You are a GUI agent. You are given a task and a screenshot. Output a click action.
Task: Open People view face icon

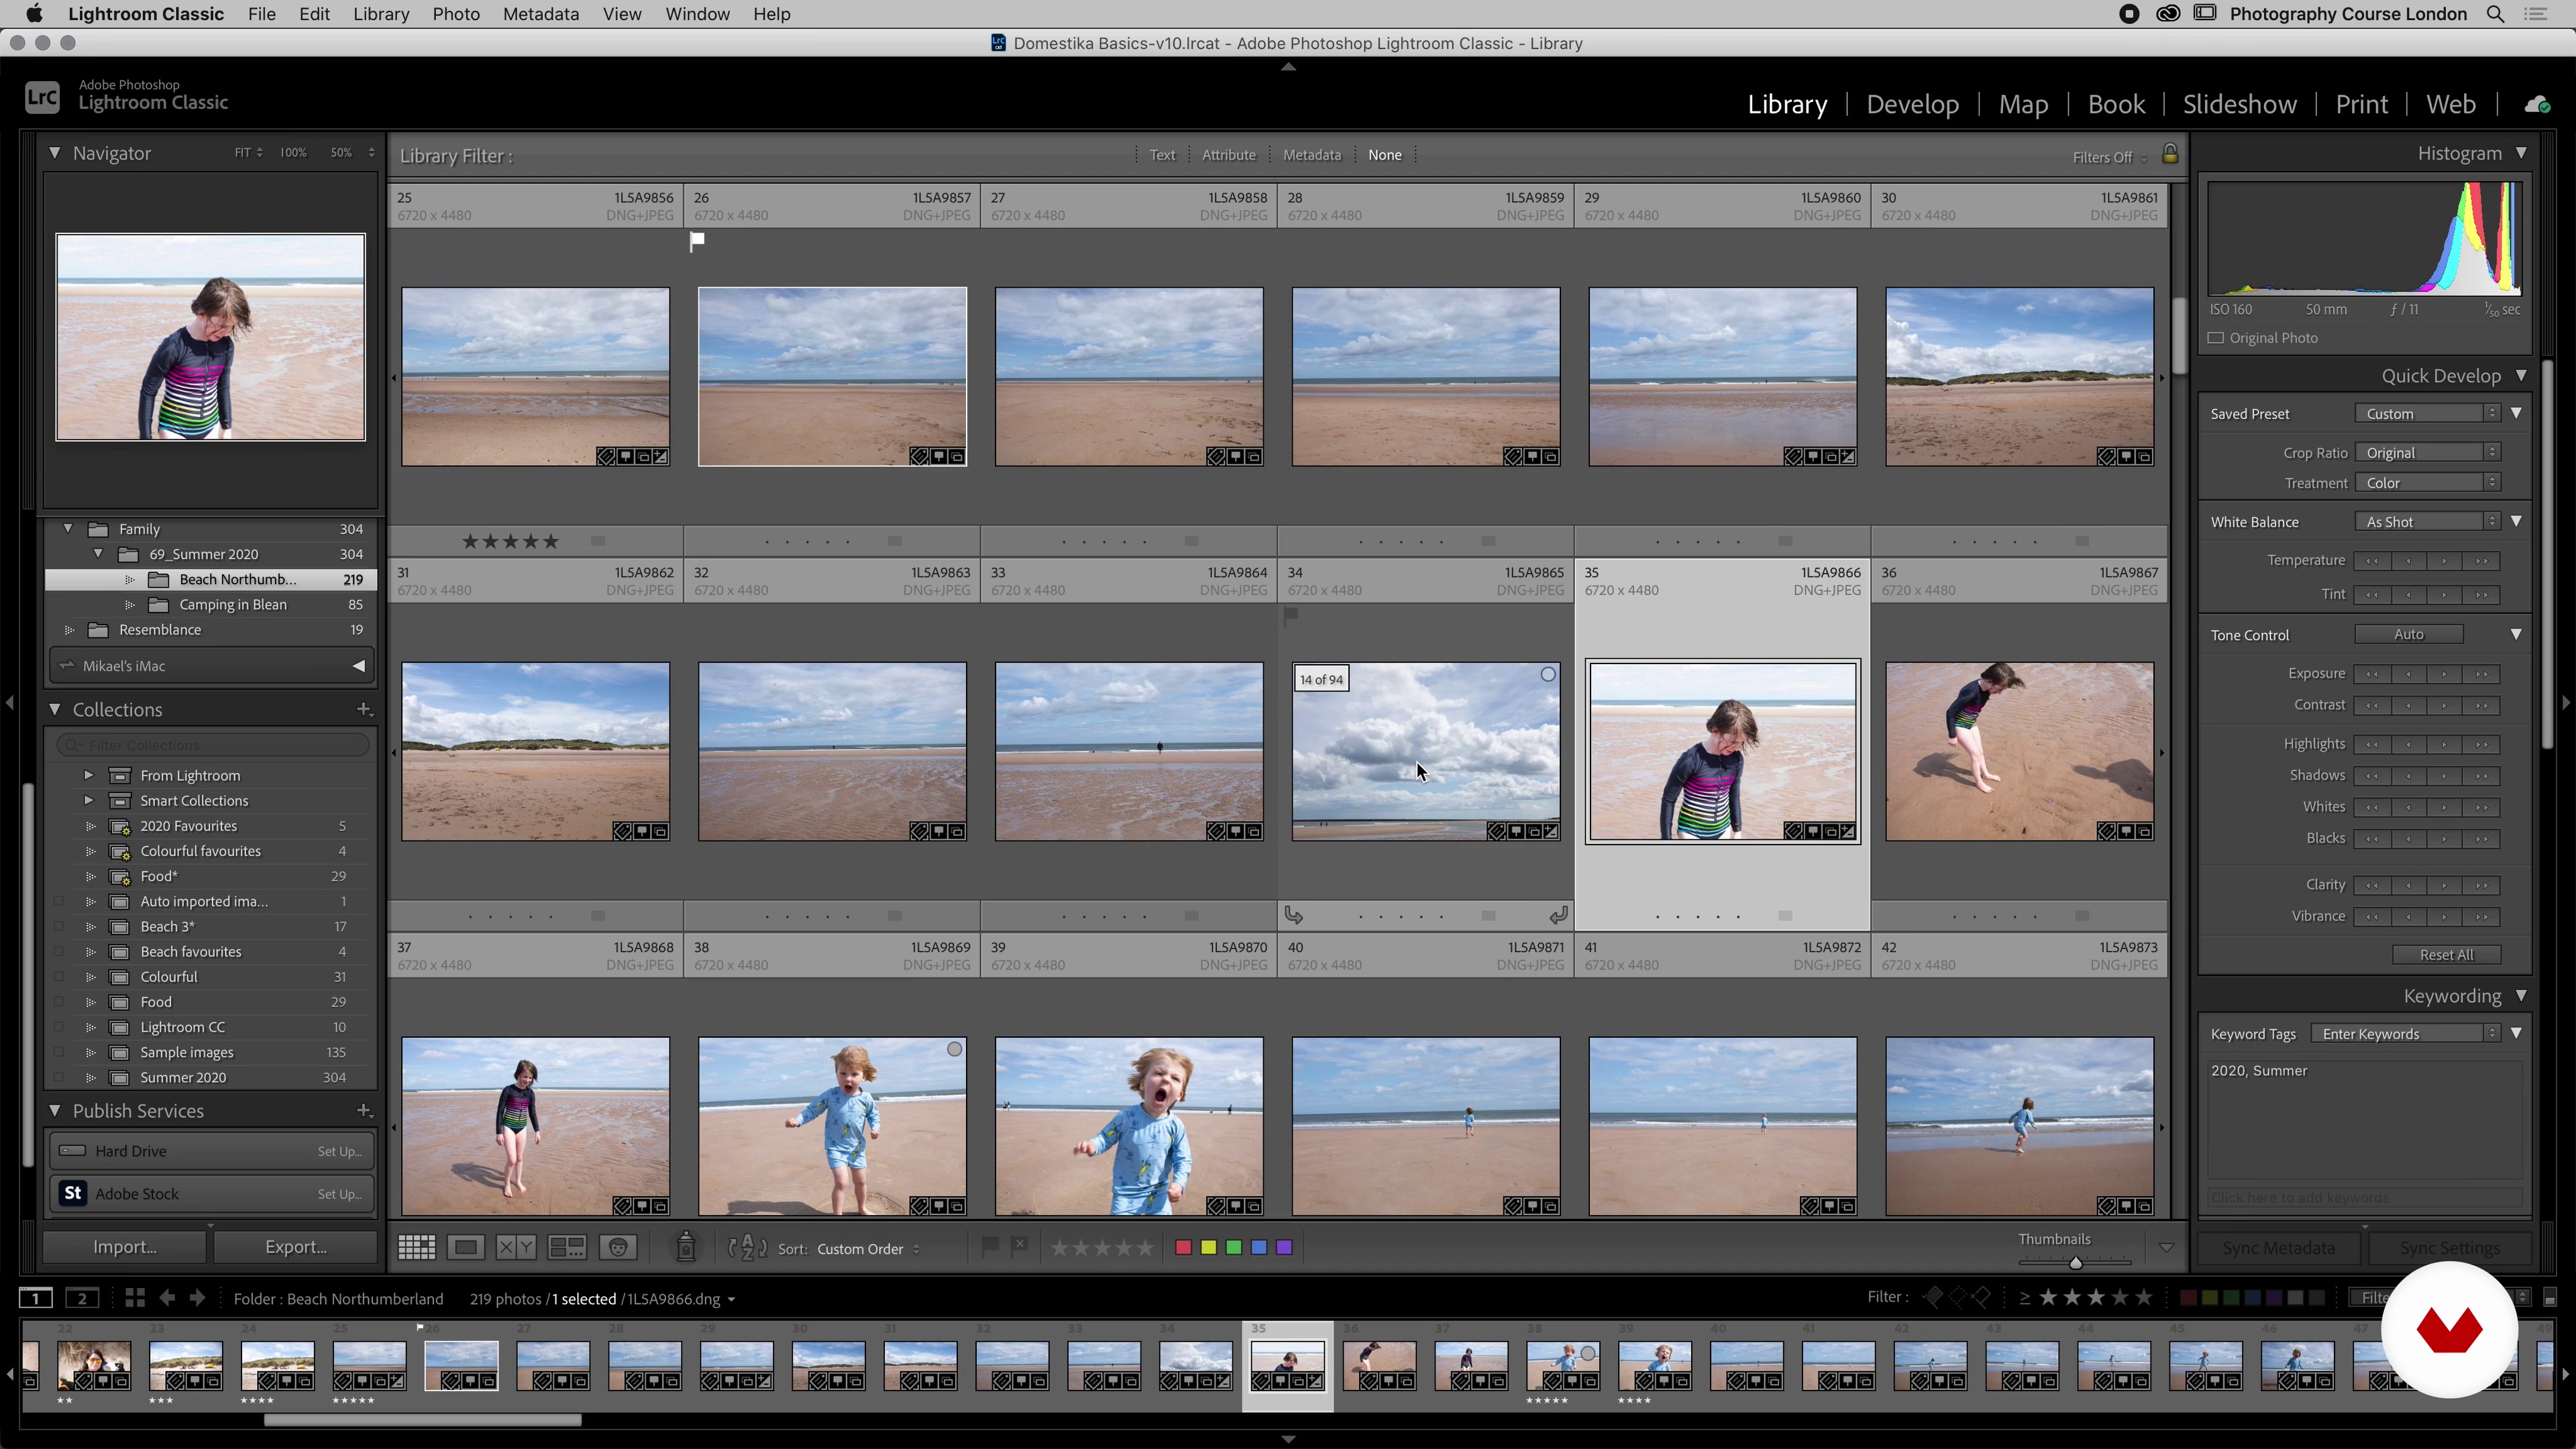click(x=619, y=1247)
